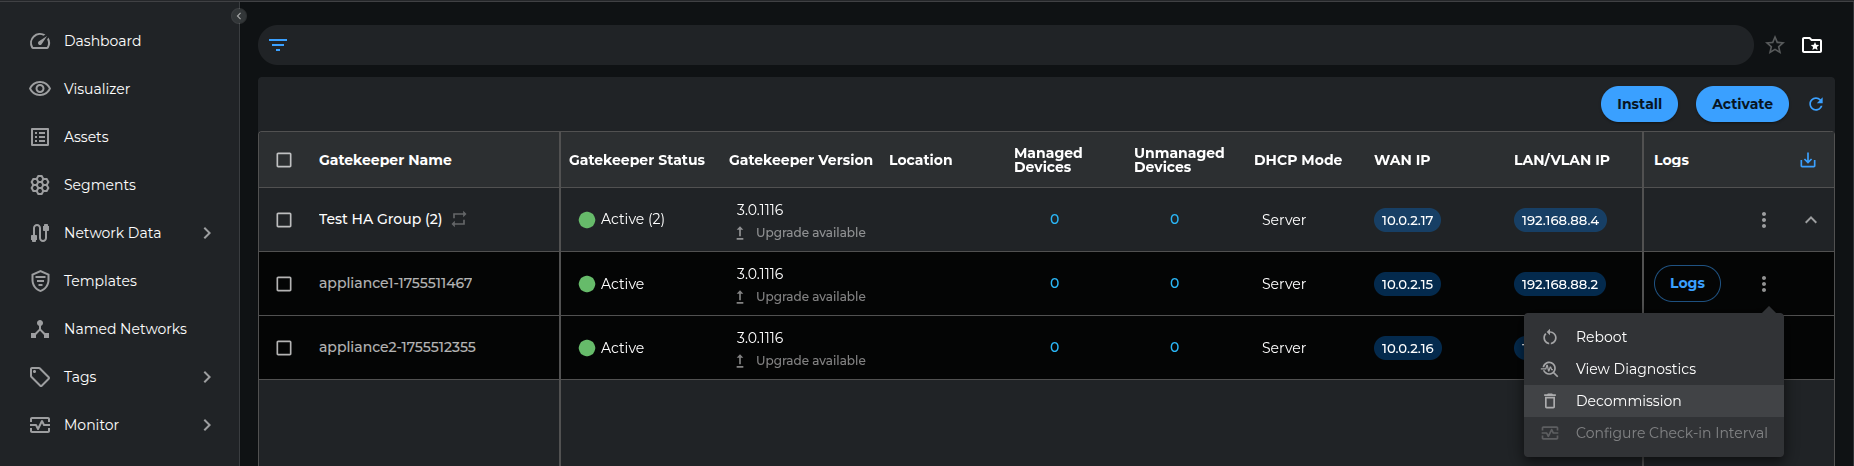Choose Decommission from the context menu
This screenshot has height=466, width=1854.
[1628, 401]
